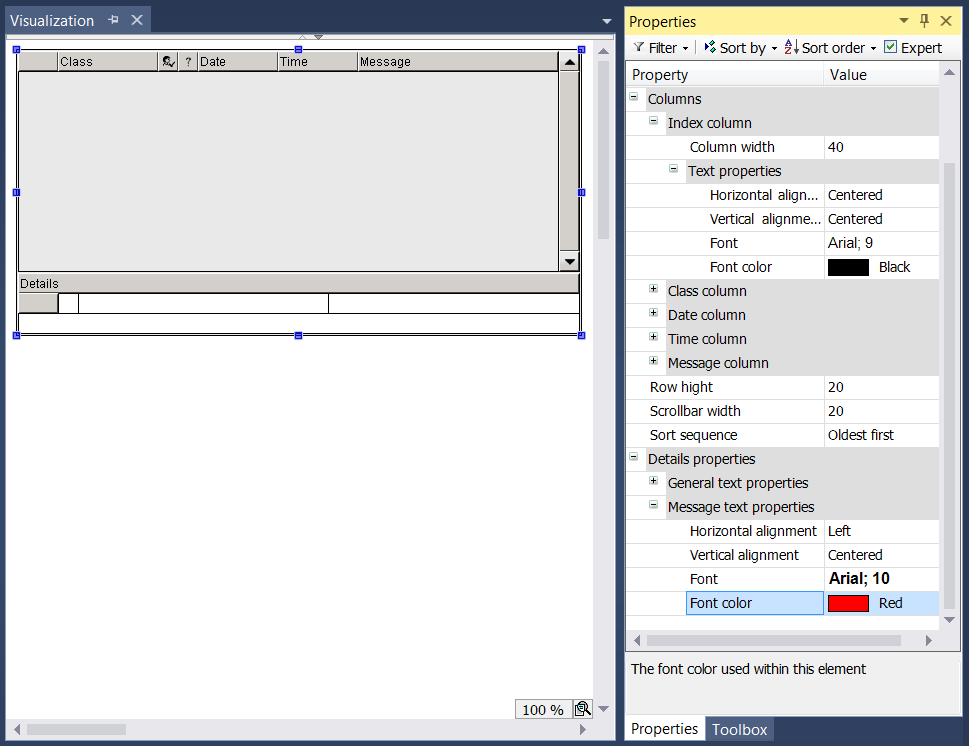
Task: Toggle the Expert checkbox
Action: coord(891,47)
